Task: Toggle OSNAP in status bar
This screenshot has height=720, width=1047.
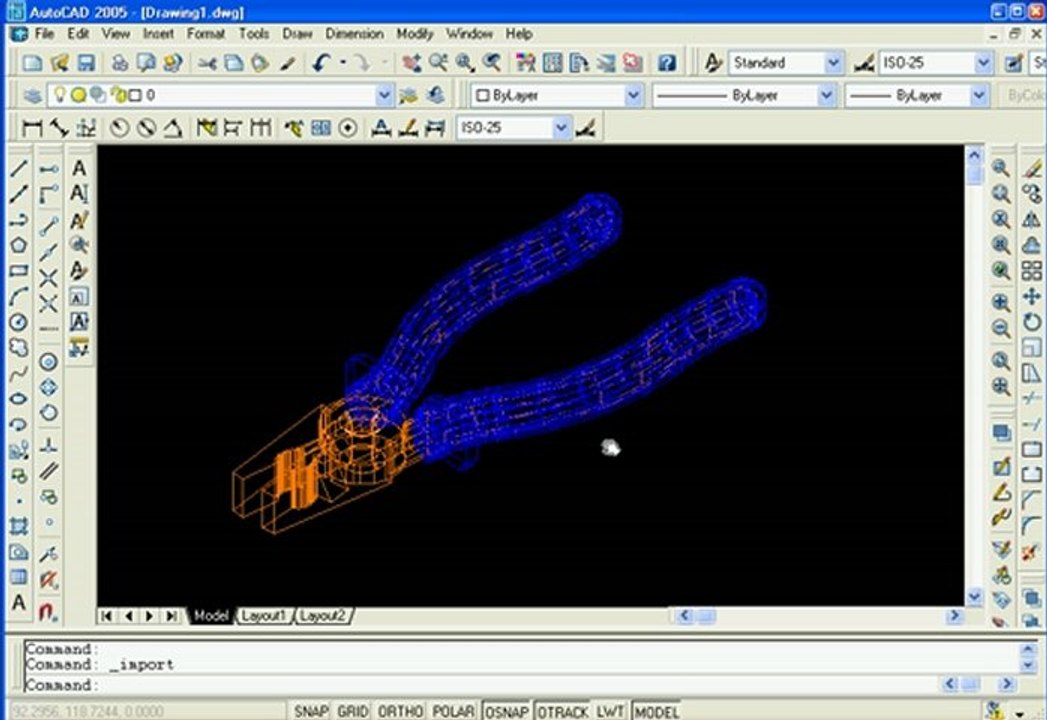Action: [507, 711]
